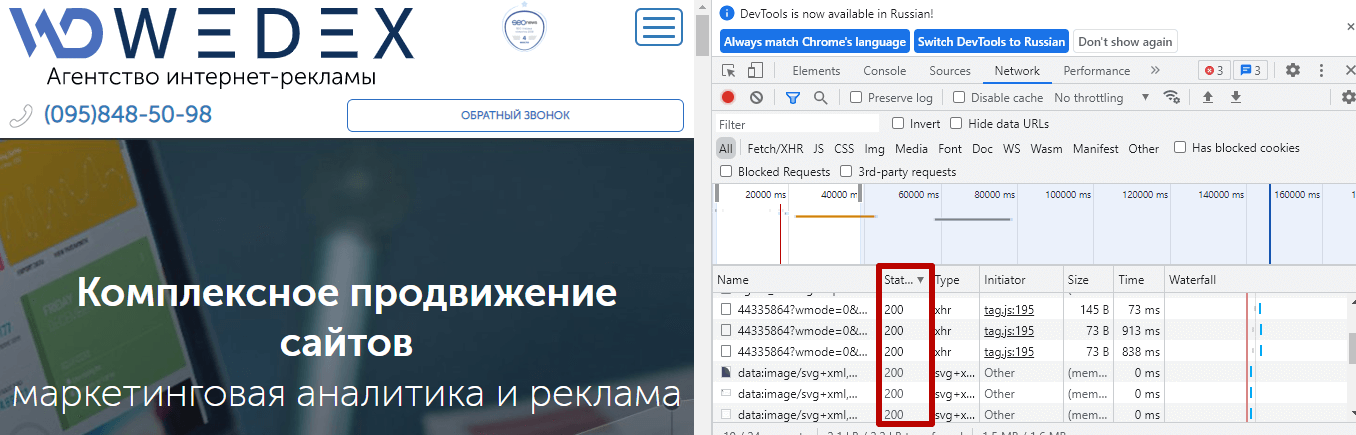Tick the Hide data URLs checkbox
Screen dimensions: 1356x435
coord(956,124)
